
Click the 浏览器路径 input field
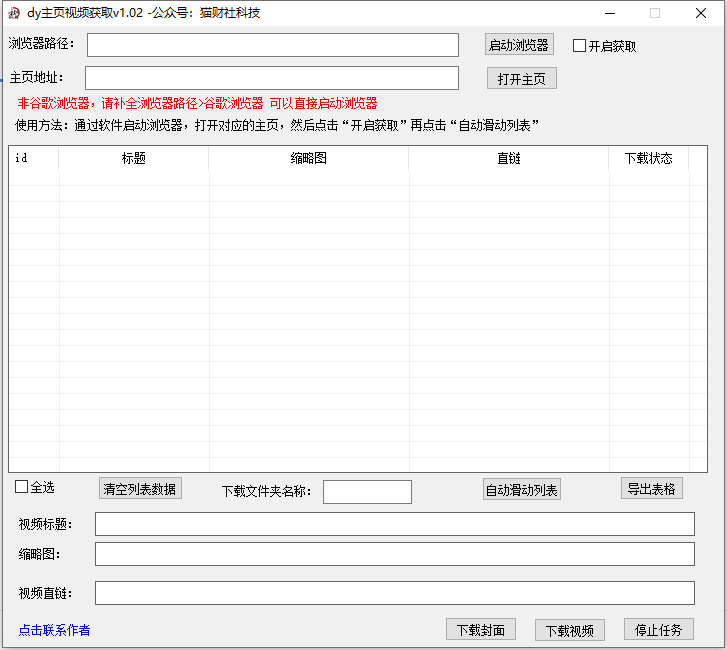pos(273,45)
